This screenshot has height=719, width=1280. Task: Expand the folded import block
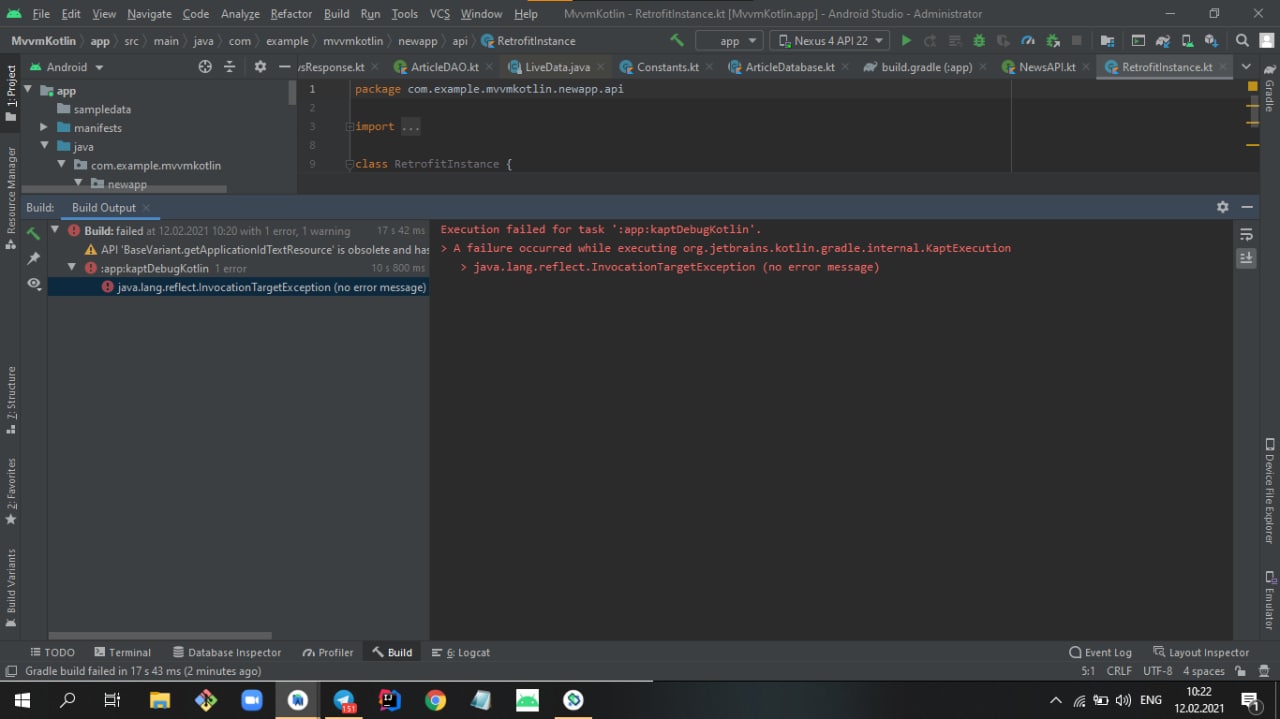pos(350,126)
